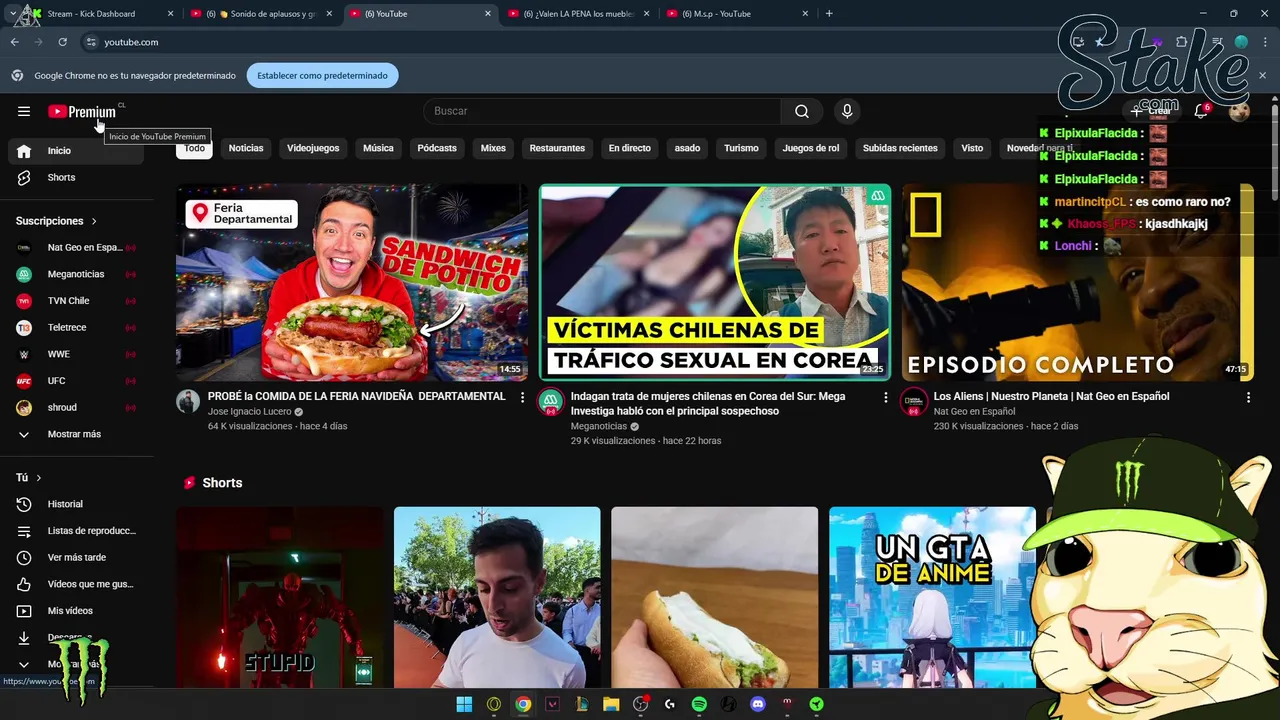Open PROBÉ la COMIDA DE LA FERIA video title

click(x=356, y=397)
